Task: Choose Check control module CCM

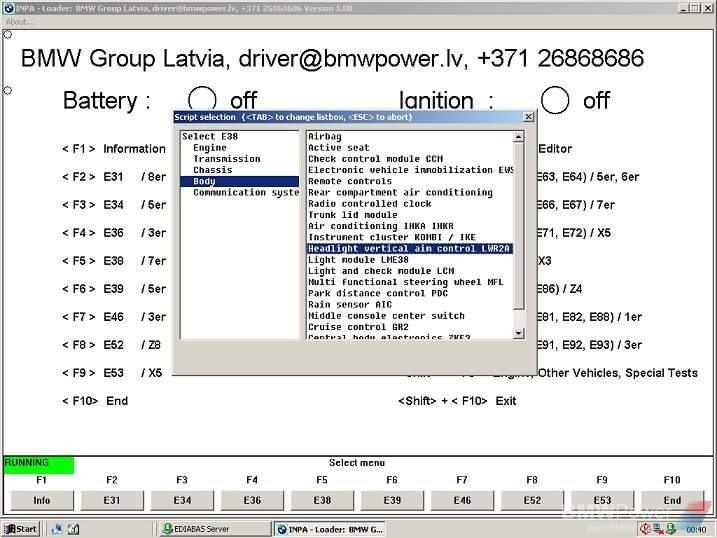Action: click(375, 159)
